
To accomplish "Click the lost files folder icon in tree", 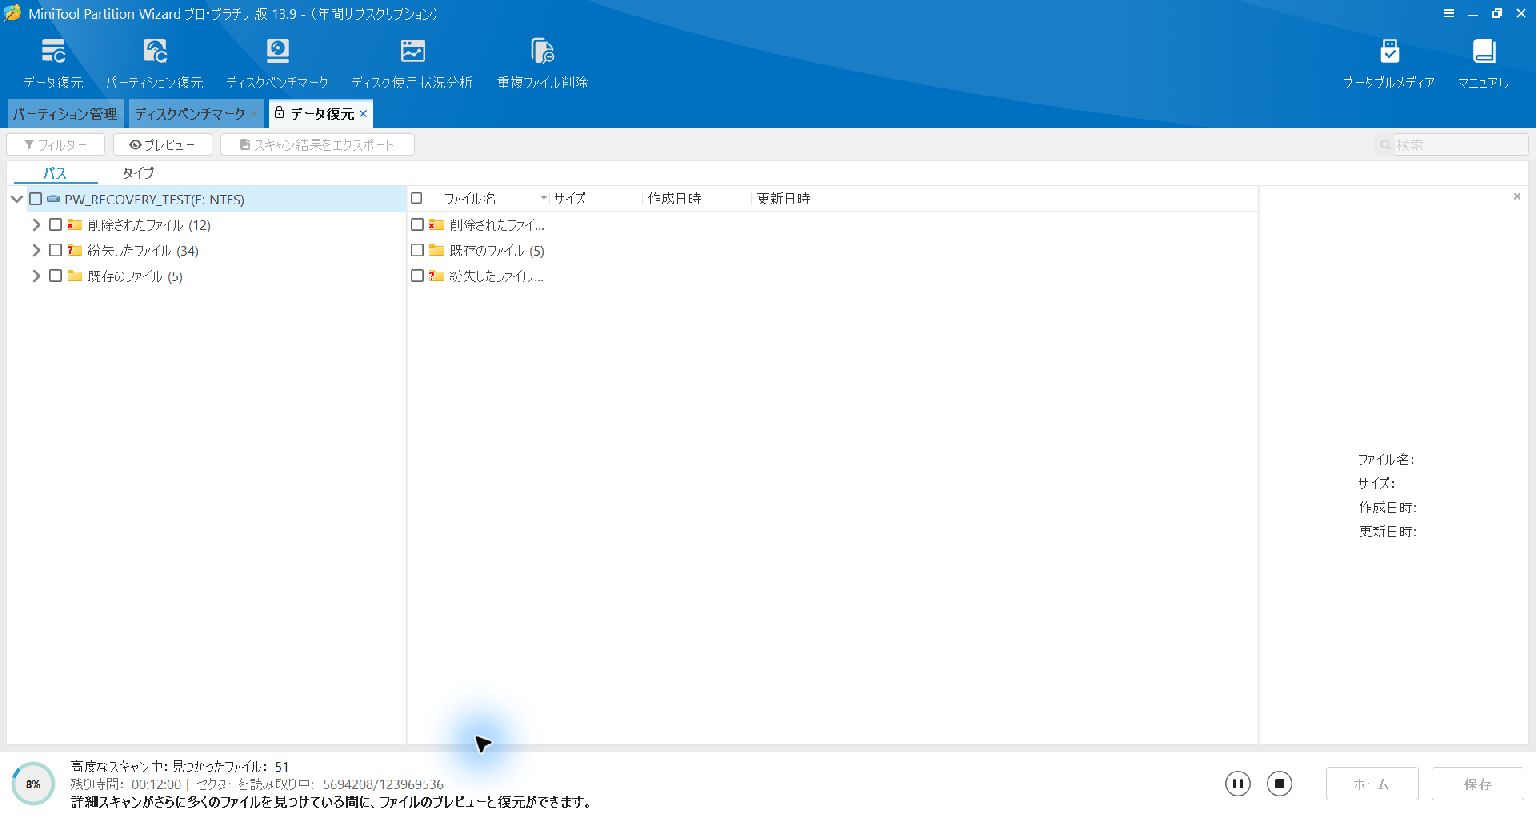I will pos(75,250).
